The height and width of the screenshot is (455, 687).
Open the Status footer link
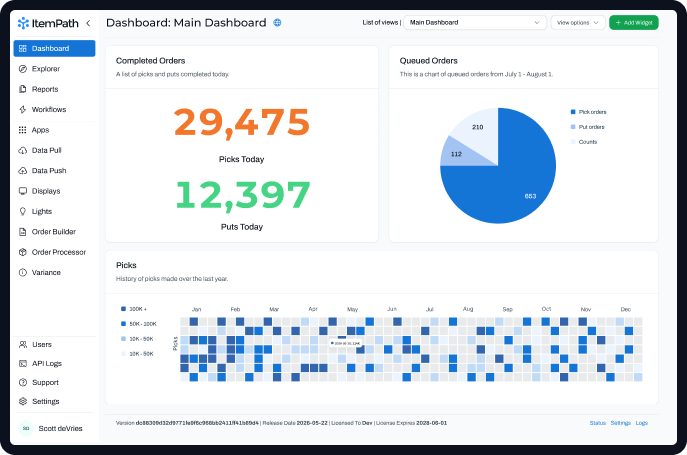[x=597, y=423]
